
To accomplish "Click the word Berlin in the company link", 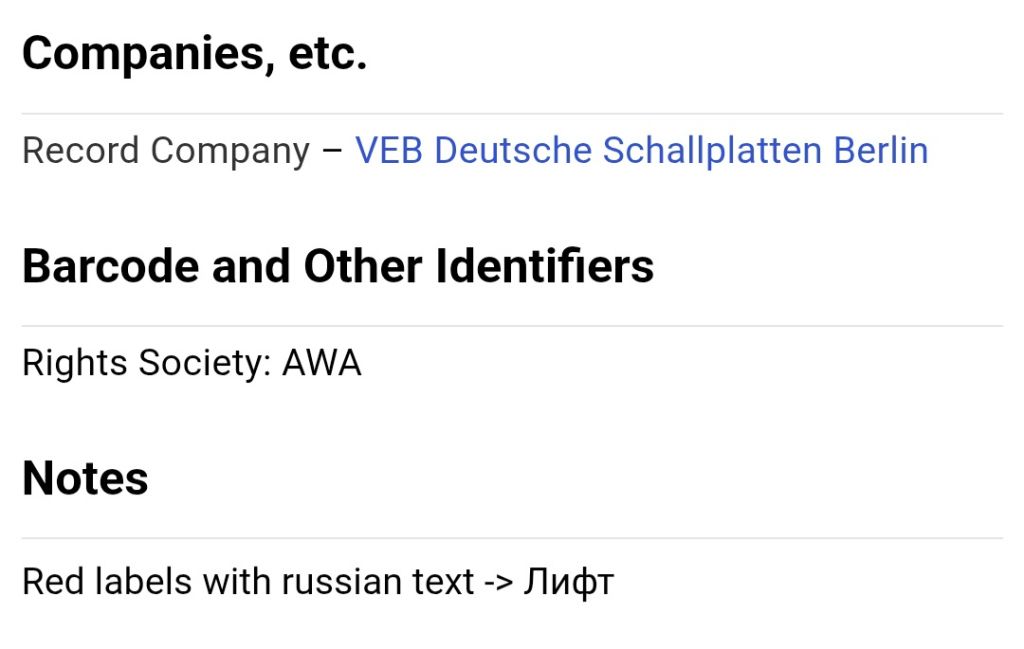I will click(881, 151).
